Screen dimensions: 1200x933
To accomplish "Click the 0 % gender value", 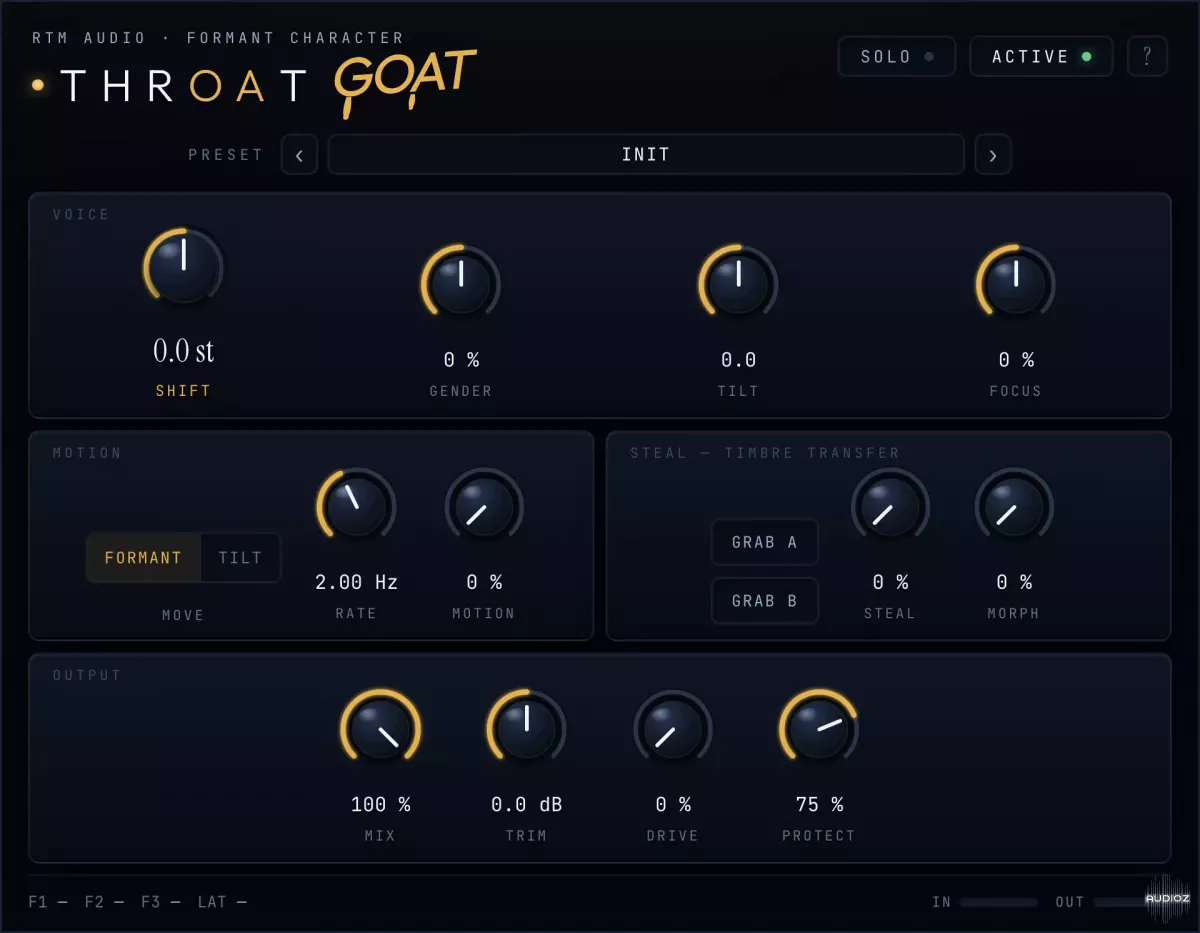I will point(461,360).
